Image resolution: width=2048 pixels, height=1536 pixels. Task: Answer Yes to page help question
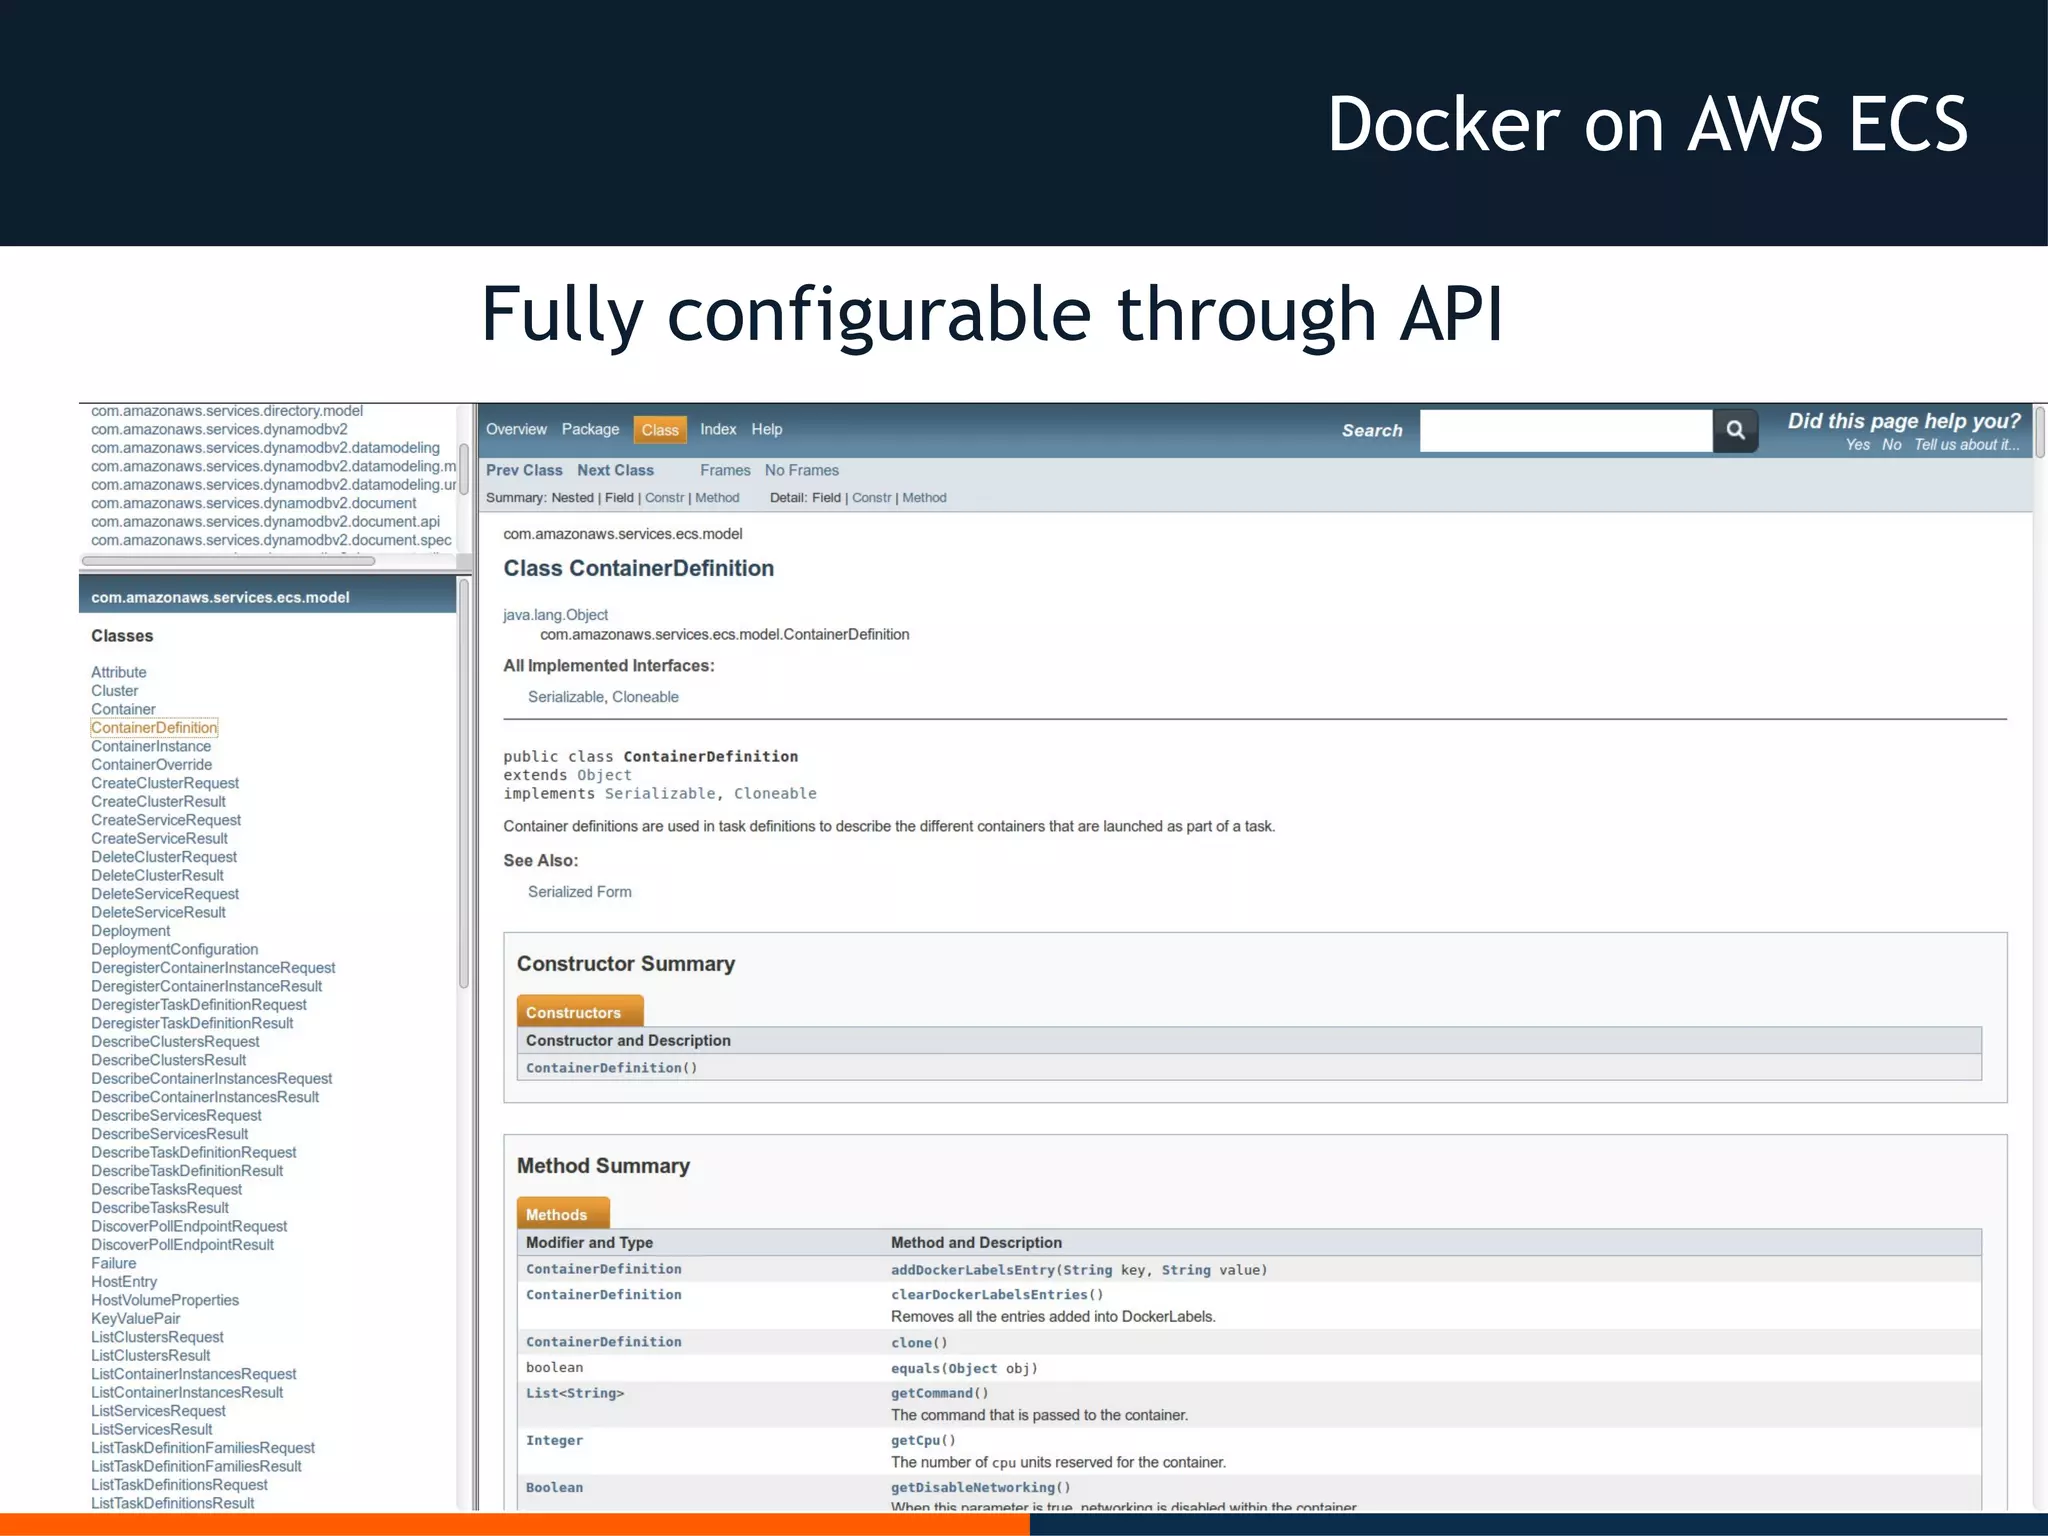[x=1858, y=445]
